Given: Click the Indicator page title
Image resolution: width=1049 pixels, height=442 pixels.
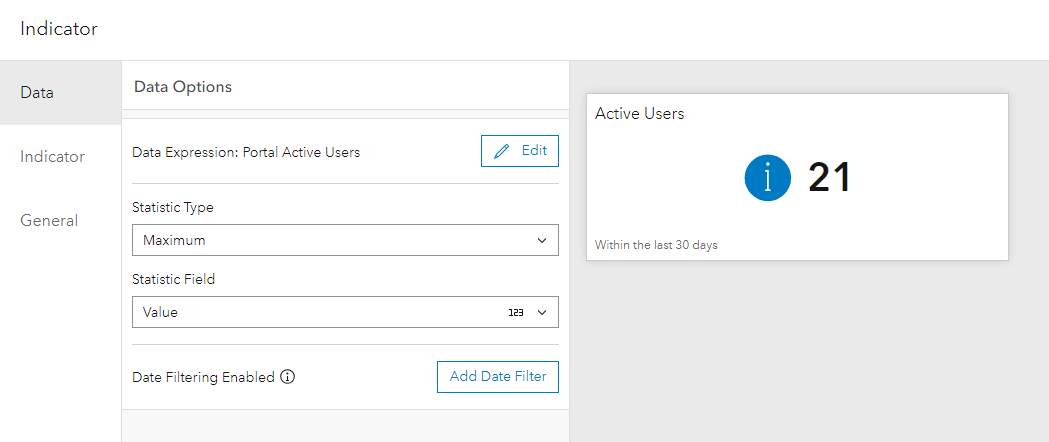Looking at the screenshot, I should coord(59,29).
